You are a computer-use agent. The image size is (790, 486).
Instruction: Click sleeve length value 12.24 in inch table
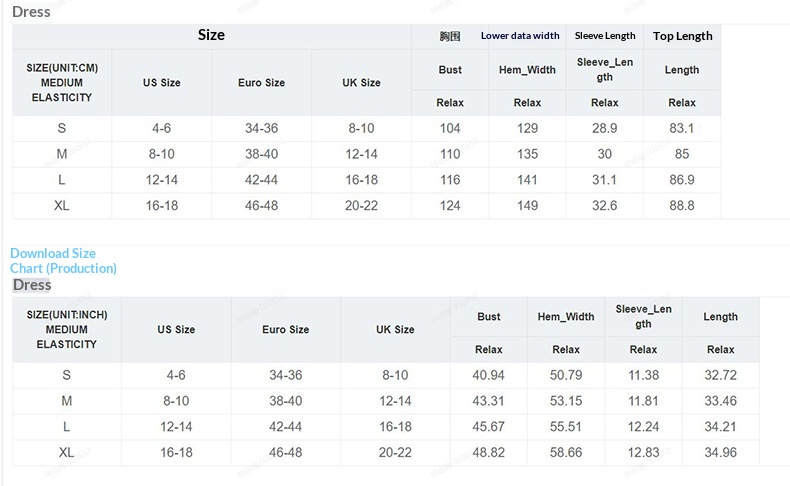[643, 427]
